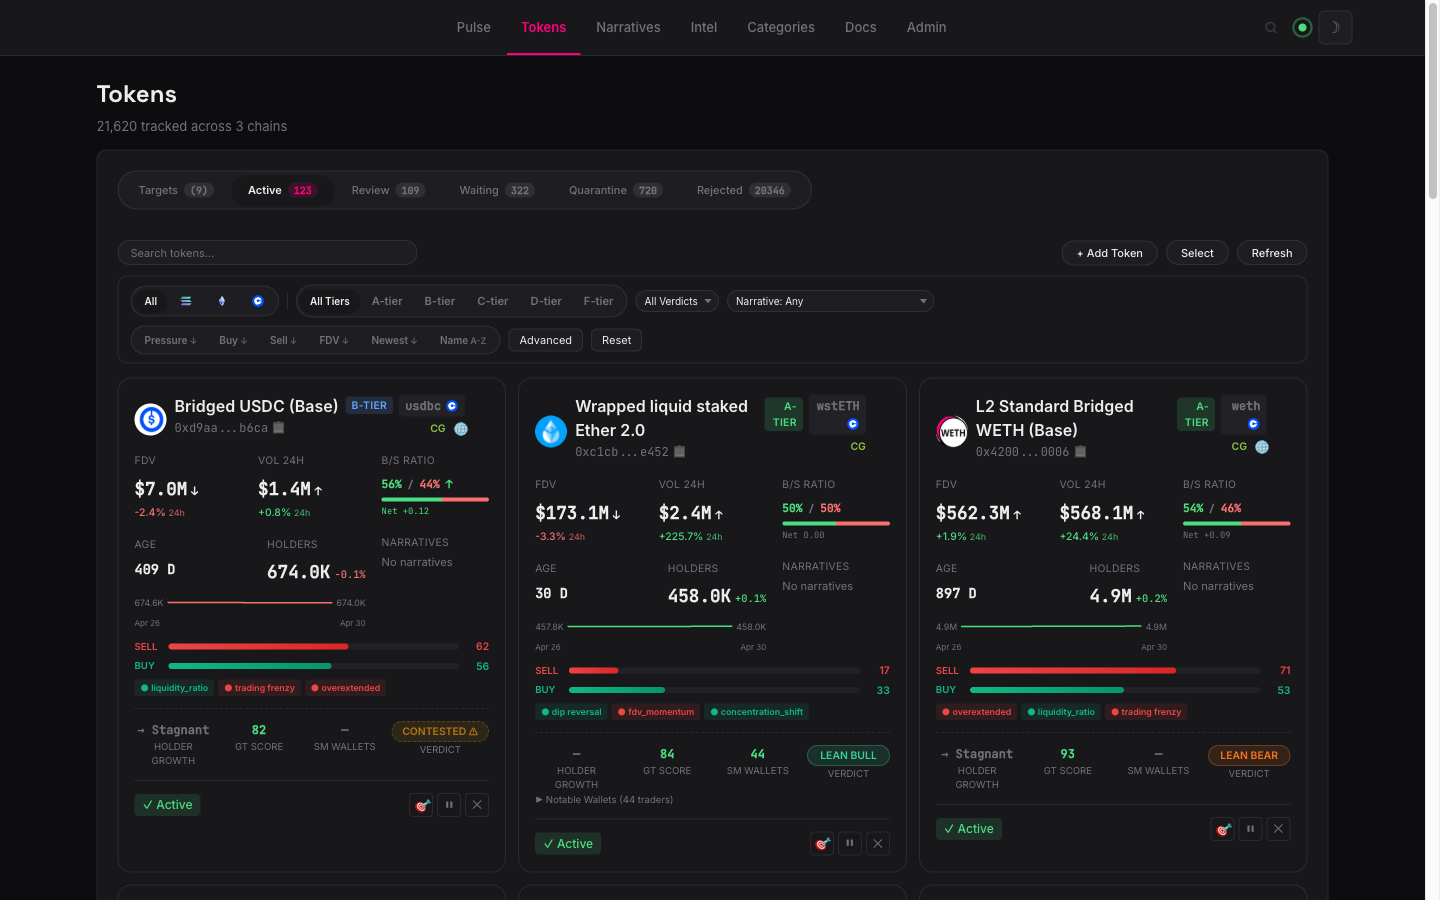1440x900 pixels.
Task: Open the globe link on the Bridged USDC card
Action: 461,429
